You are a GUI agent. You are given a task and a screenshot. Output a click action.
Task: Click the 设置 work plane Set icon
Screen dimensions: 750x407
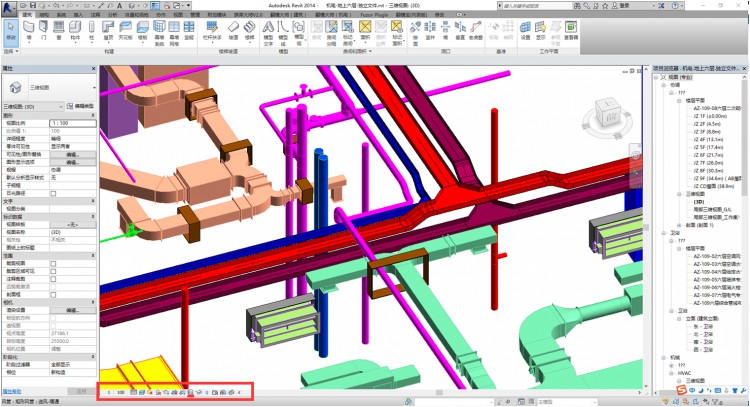pyautogui.click(x=525, y=30)
